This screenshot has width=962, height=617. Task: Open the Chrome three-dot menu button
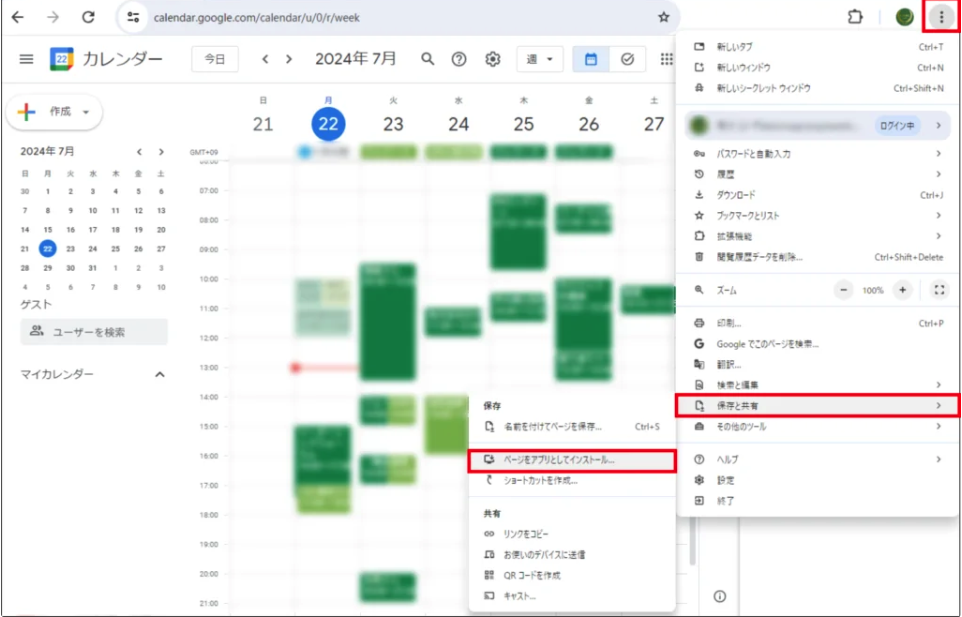click(x=940, y=17)
